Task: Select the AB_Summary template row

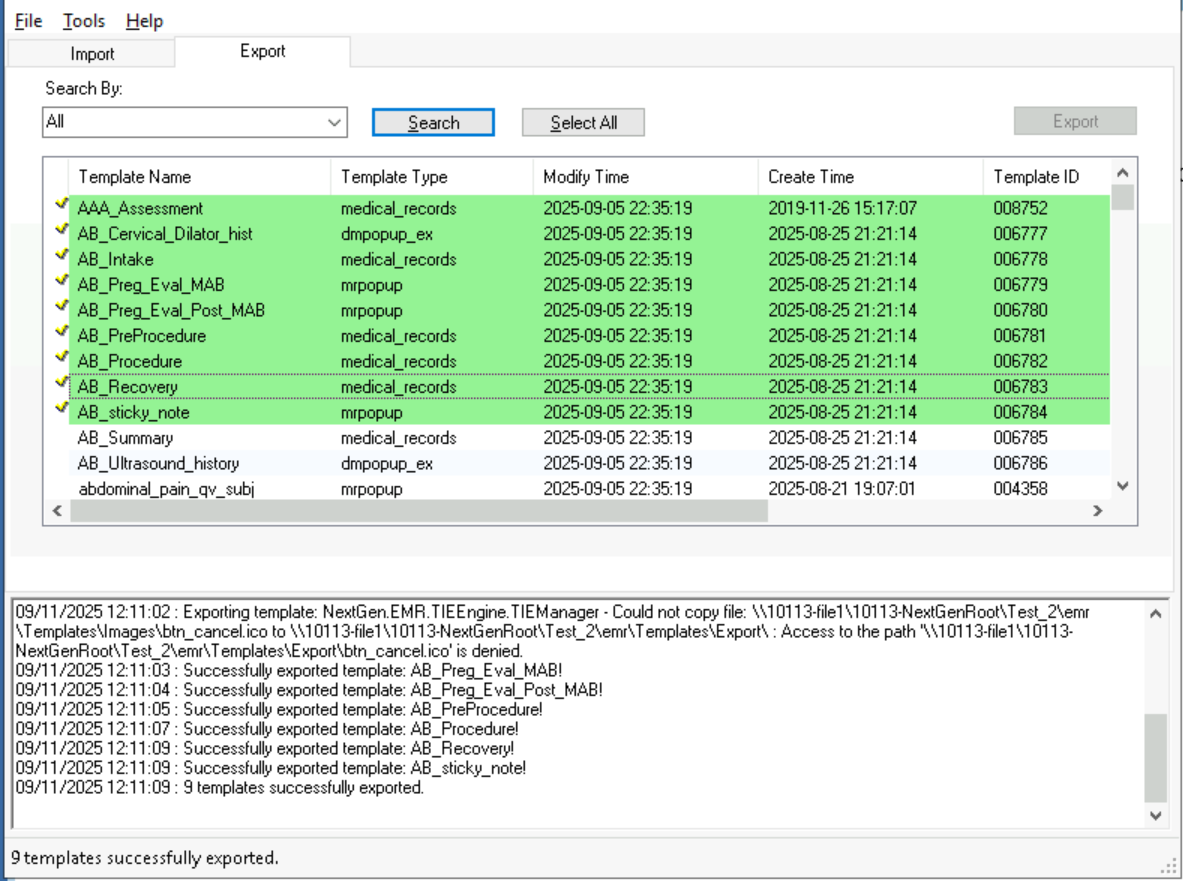Action: [589, 437]
